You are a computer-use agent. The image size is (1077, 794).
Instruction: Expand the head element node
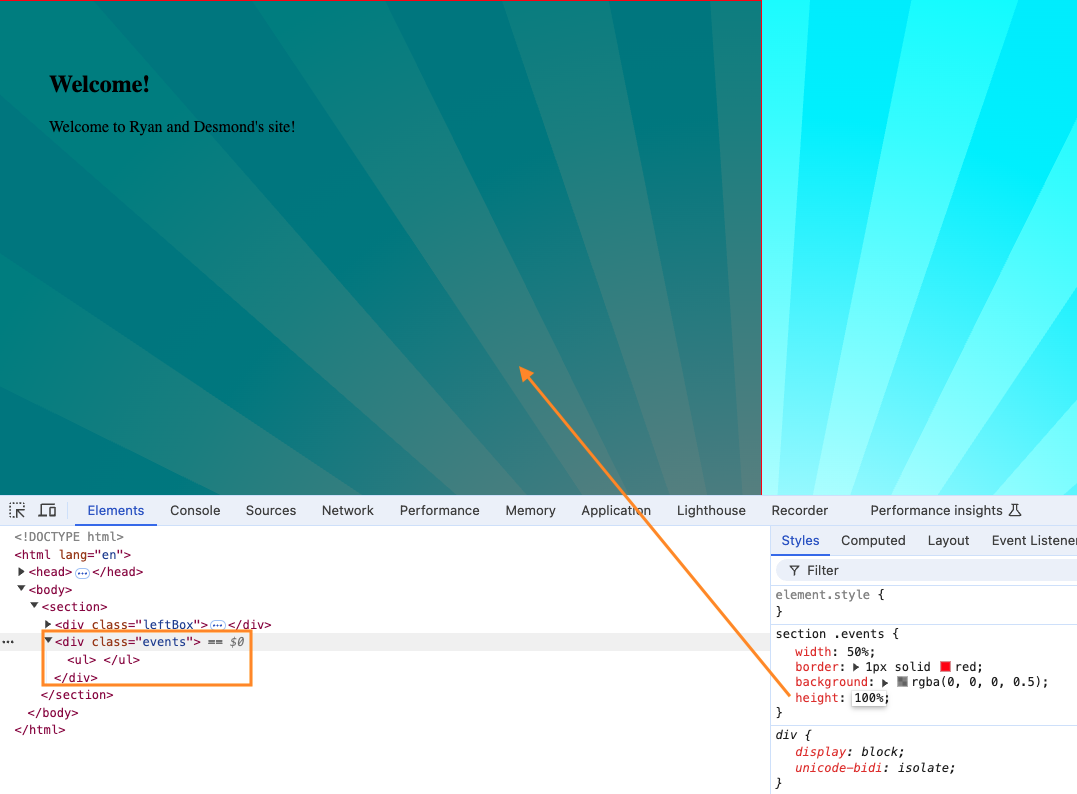[21, 571]
